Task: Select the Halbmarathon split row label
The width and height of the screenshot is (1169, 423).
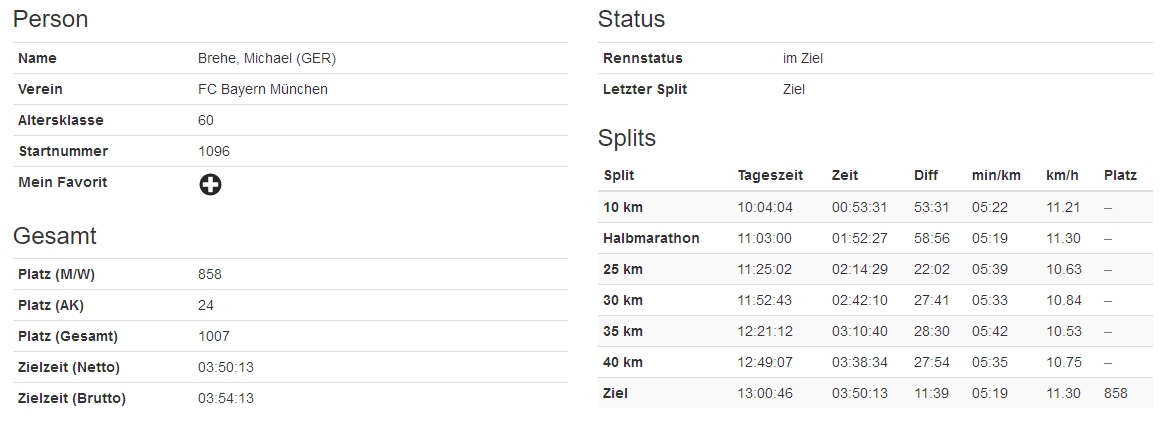Action: coord(651,238)
